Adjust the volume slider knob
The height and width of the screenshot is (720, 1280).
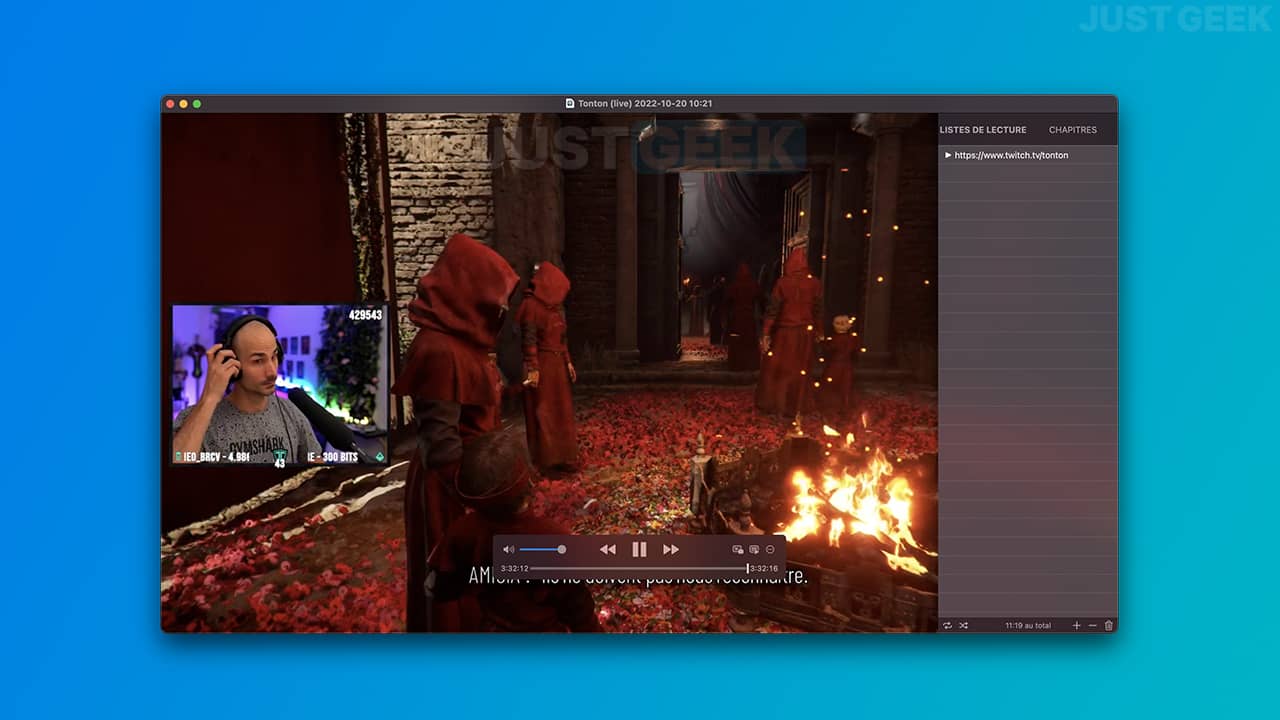562,549
